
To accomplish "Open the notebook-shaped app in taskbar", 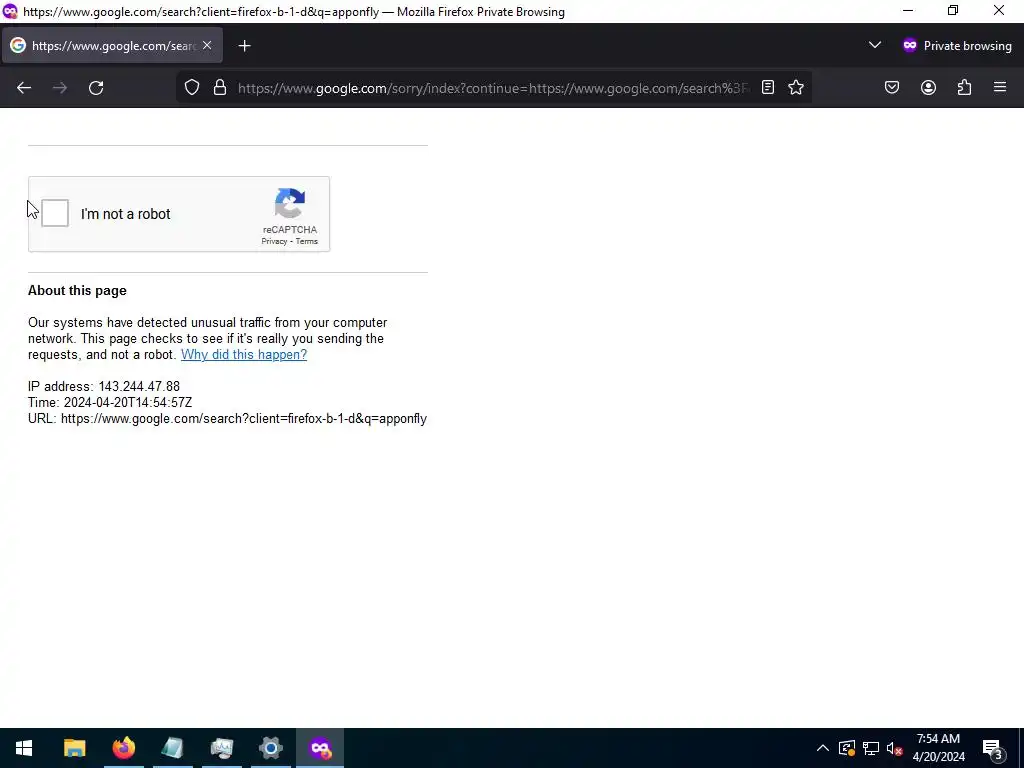I will tap(172, 748).
